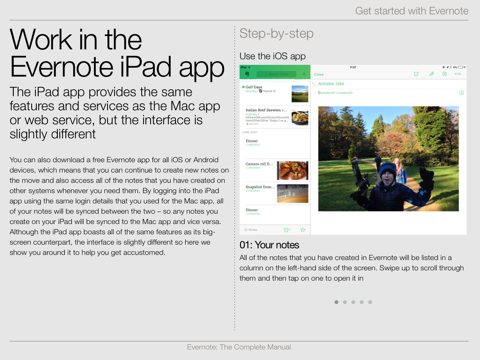
Task: Open the Snapshot from note
Action: (275, 193)
